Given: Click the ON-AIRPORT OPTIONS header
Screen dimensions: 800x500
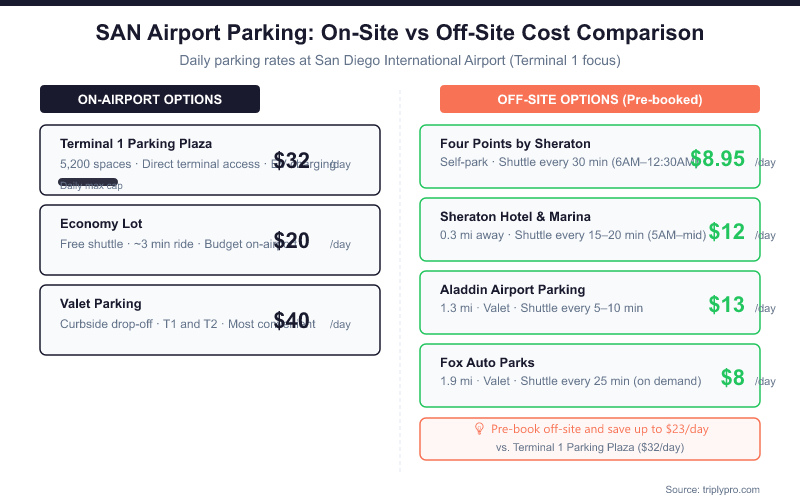Looking at the screenshot, I should 150,99.
